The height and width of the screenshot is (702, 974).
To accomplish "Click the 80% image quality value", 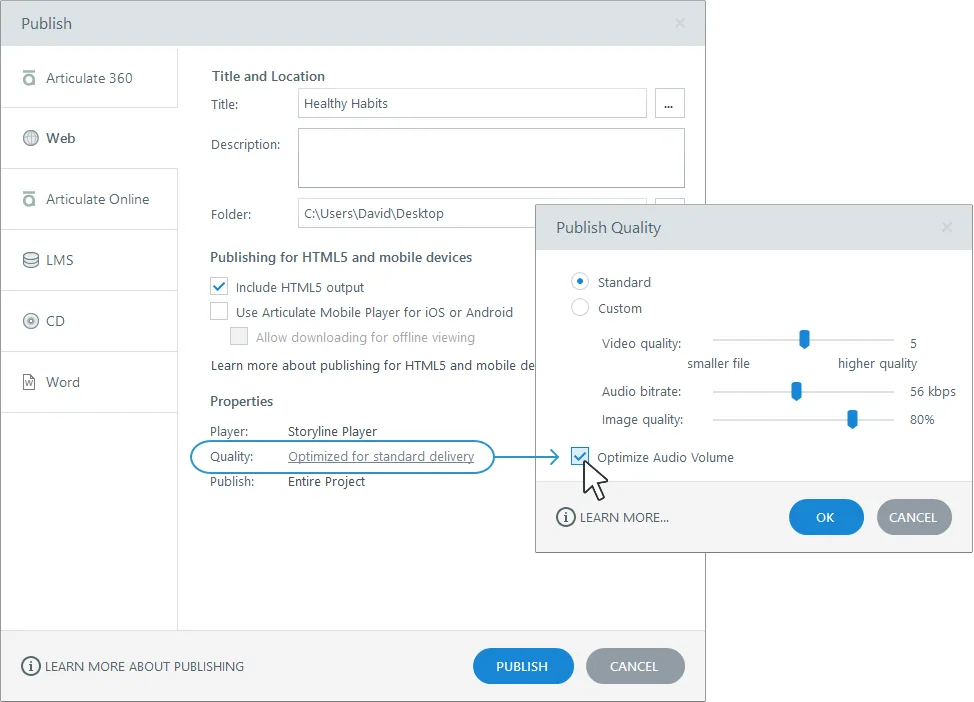I will pyautogui.click(x=922, y=419).
